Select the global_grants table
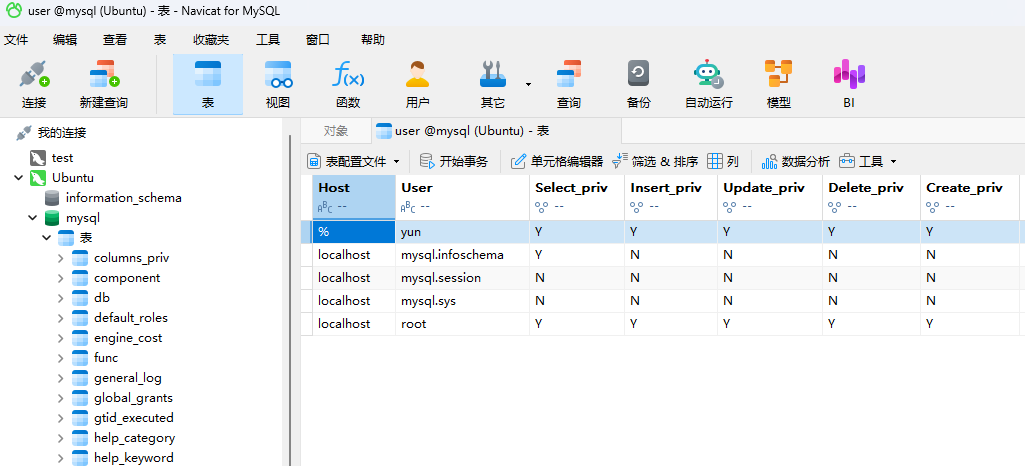This screenshot has width=1025, height=466. 133,397
